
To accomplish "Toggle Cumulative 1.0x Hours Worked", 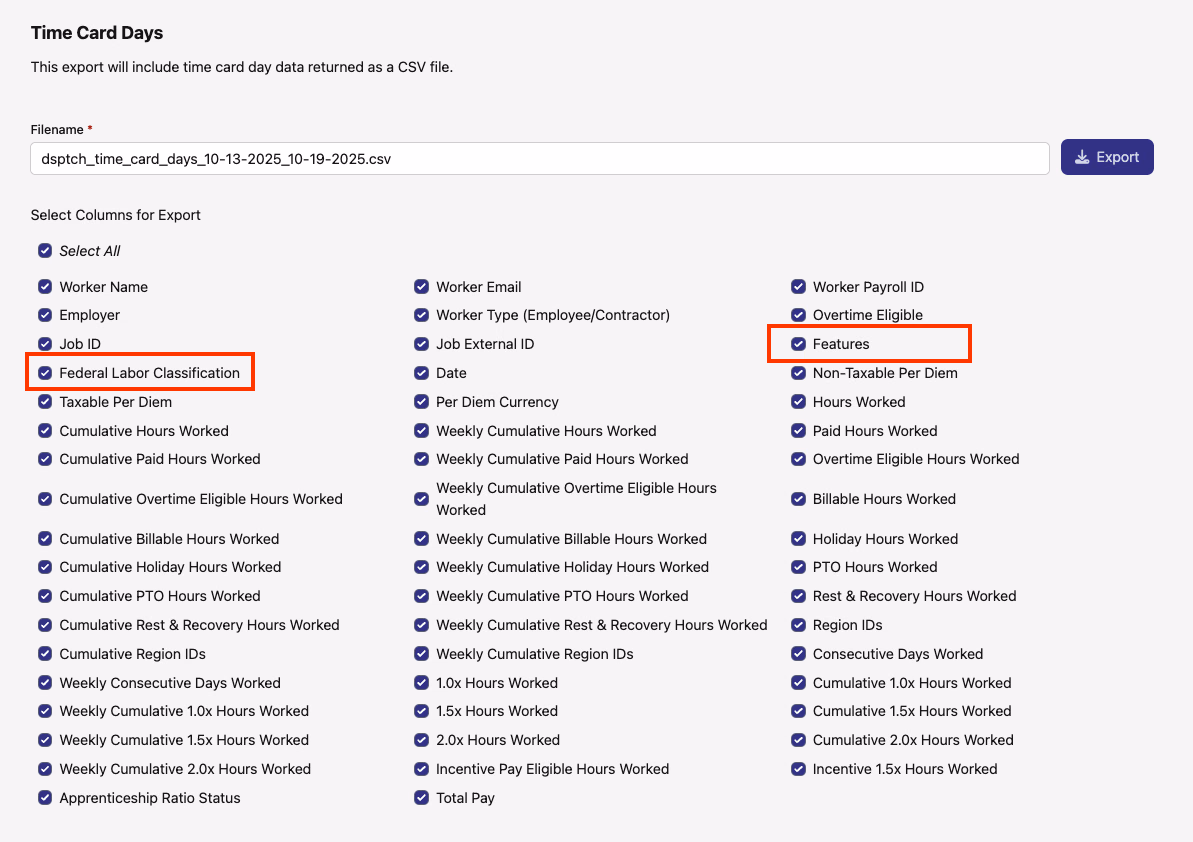I will click(x=798, y=682).
